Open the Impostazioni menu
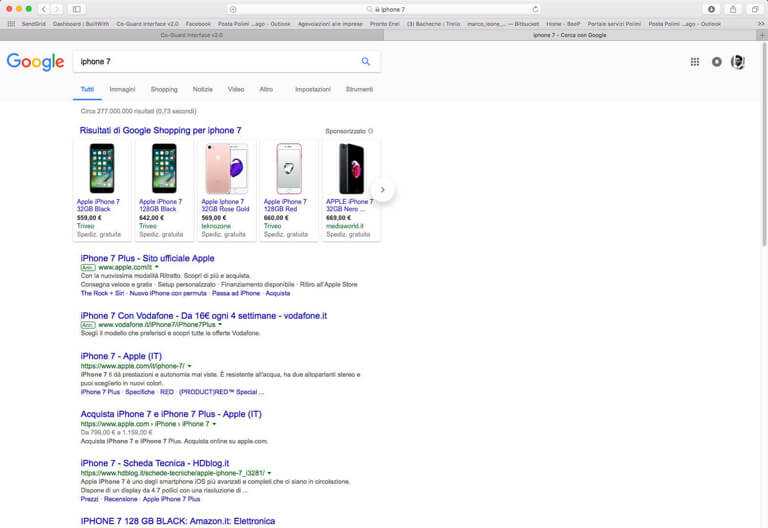This screenshot has width=768, height=528. click(313, 89)
